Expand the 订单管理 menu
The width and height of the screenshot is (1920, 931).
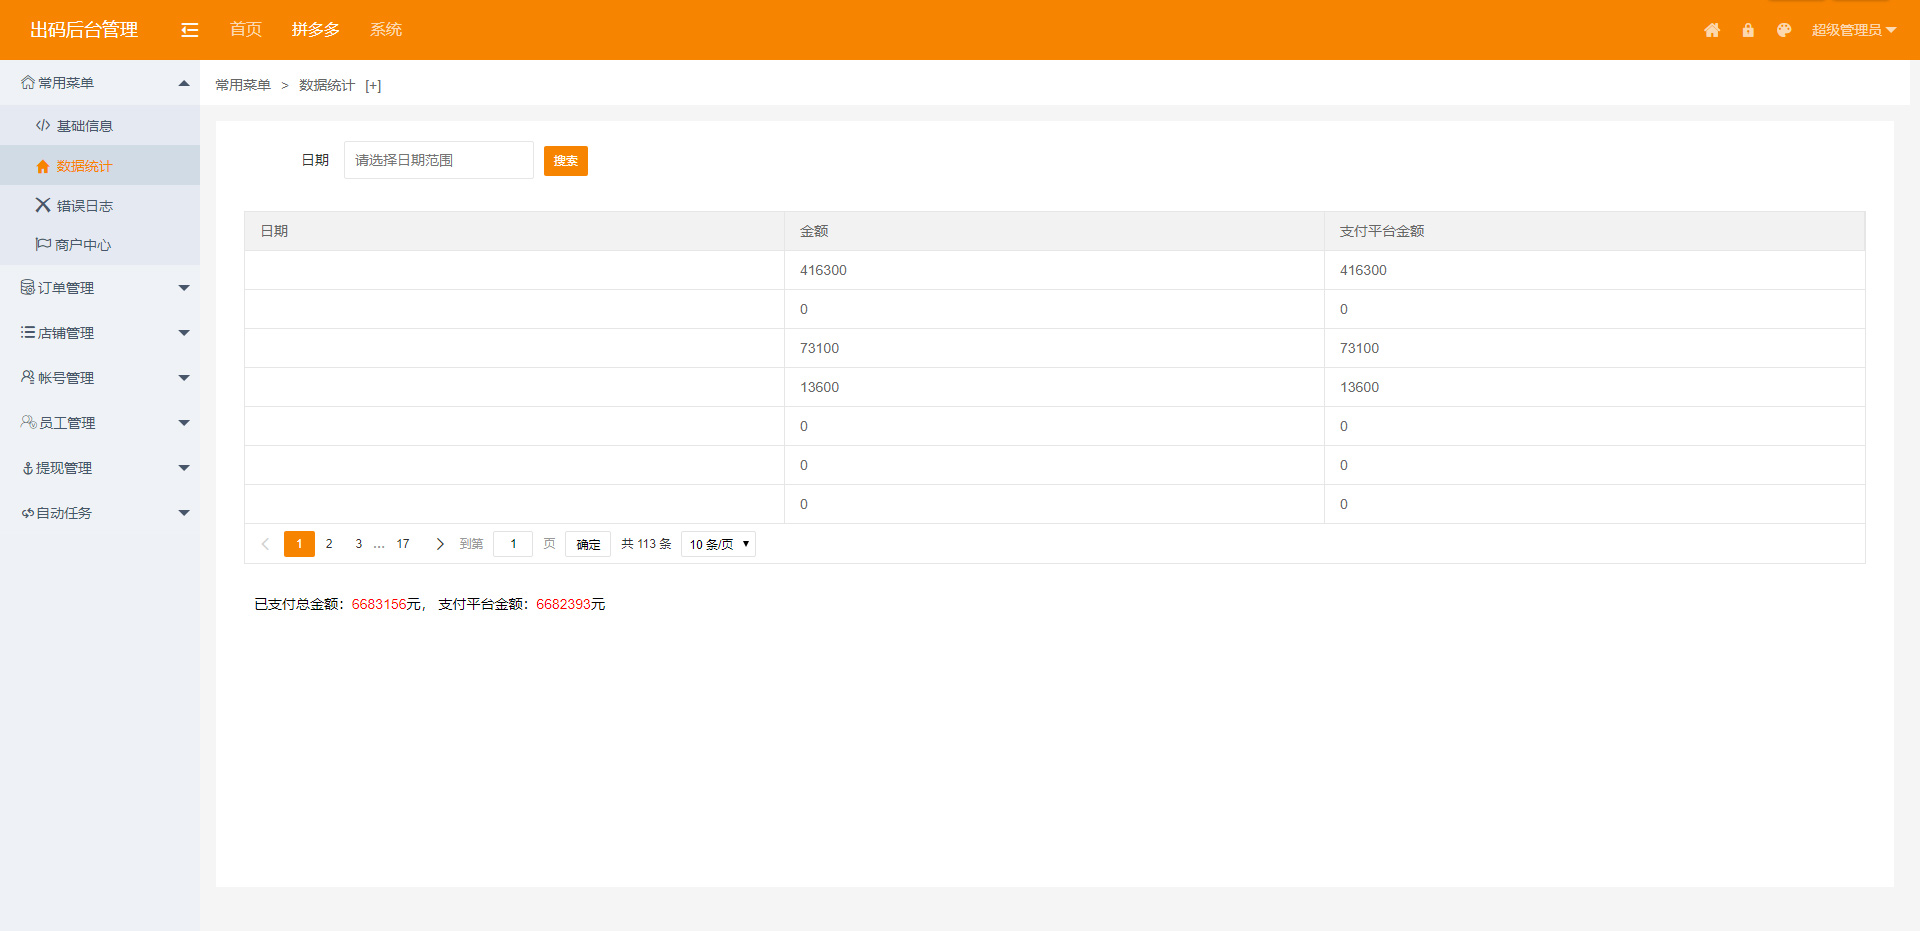[x=100, y=288]
